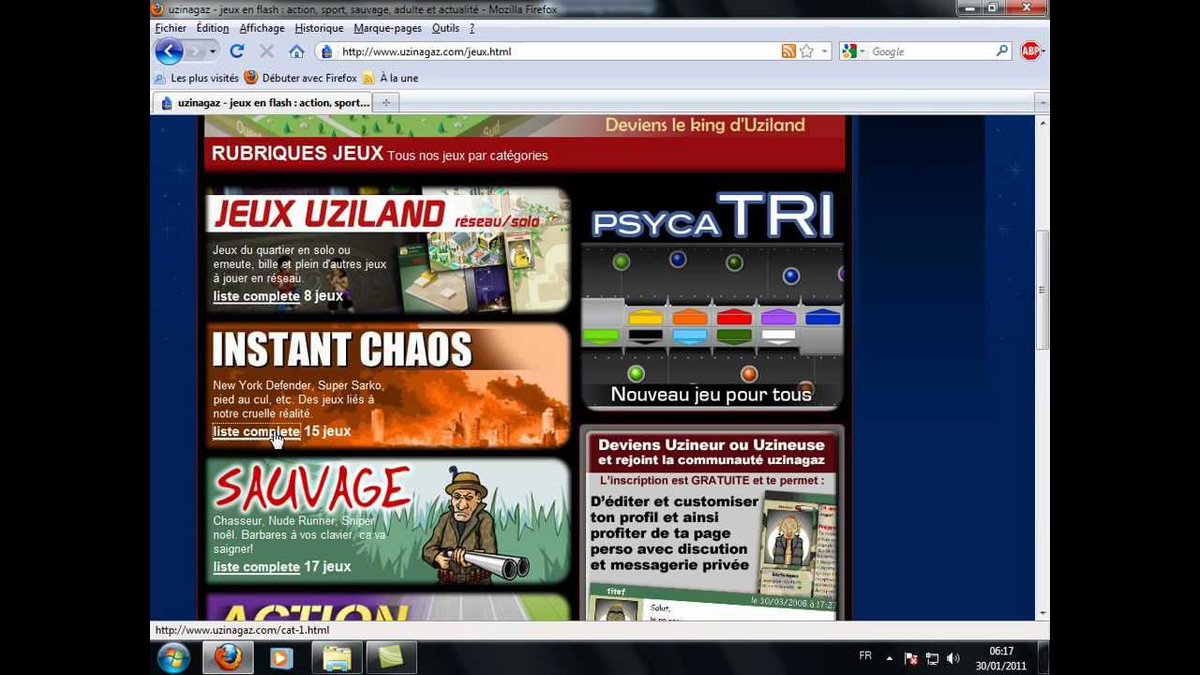Viewport: 1200px width, 675px height.
Task: Subscribe via the RSS feed icon
Action: [x=789, y=51]
